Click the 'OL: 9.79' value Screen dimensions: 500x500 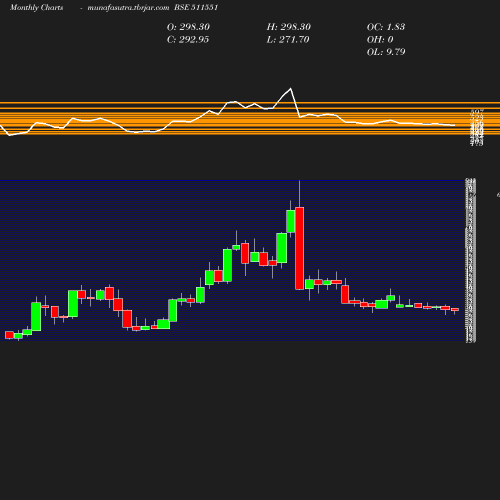click(x=386, y=52)
